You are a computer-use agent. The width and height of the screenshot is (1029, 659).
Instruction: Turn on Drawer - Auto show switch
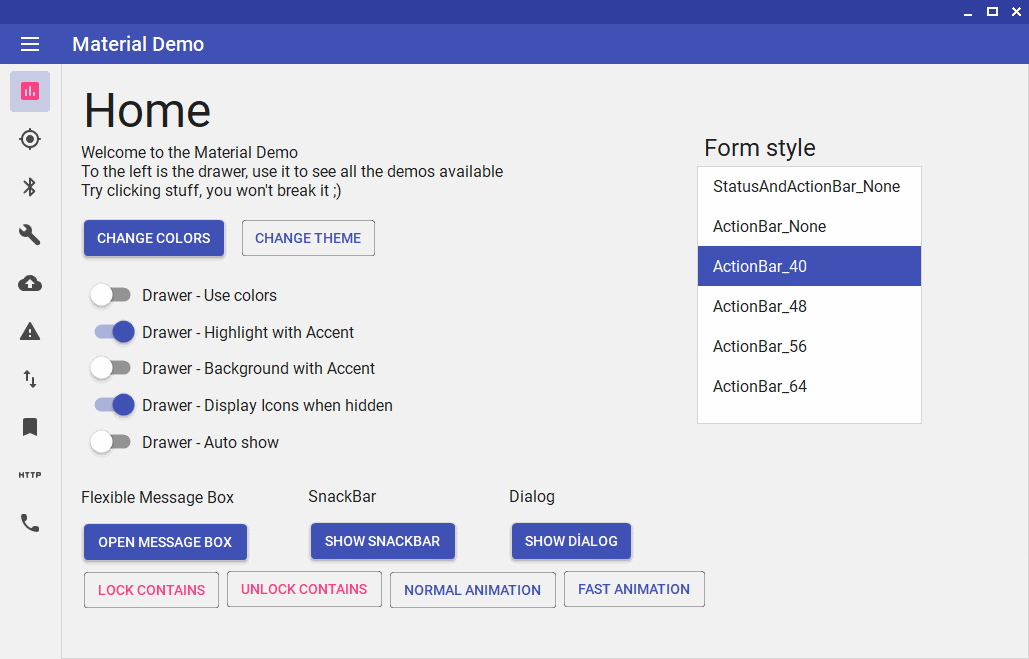pyautogui.click(x=111, y=442)
